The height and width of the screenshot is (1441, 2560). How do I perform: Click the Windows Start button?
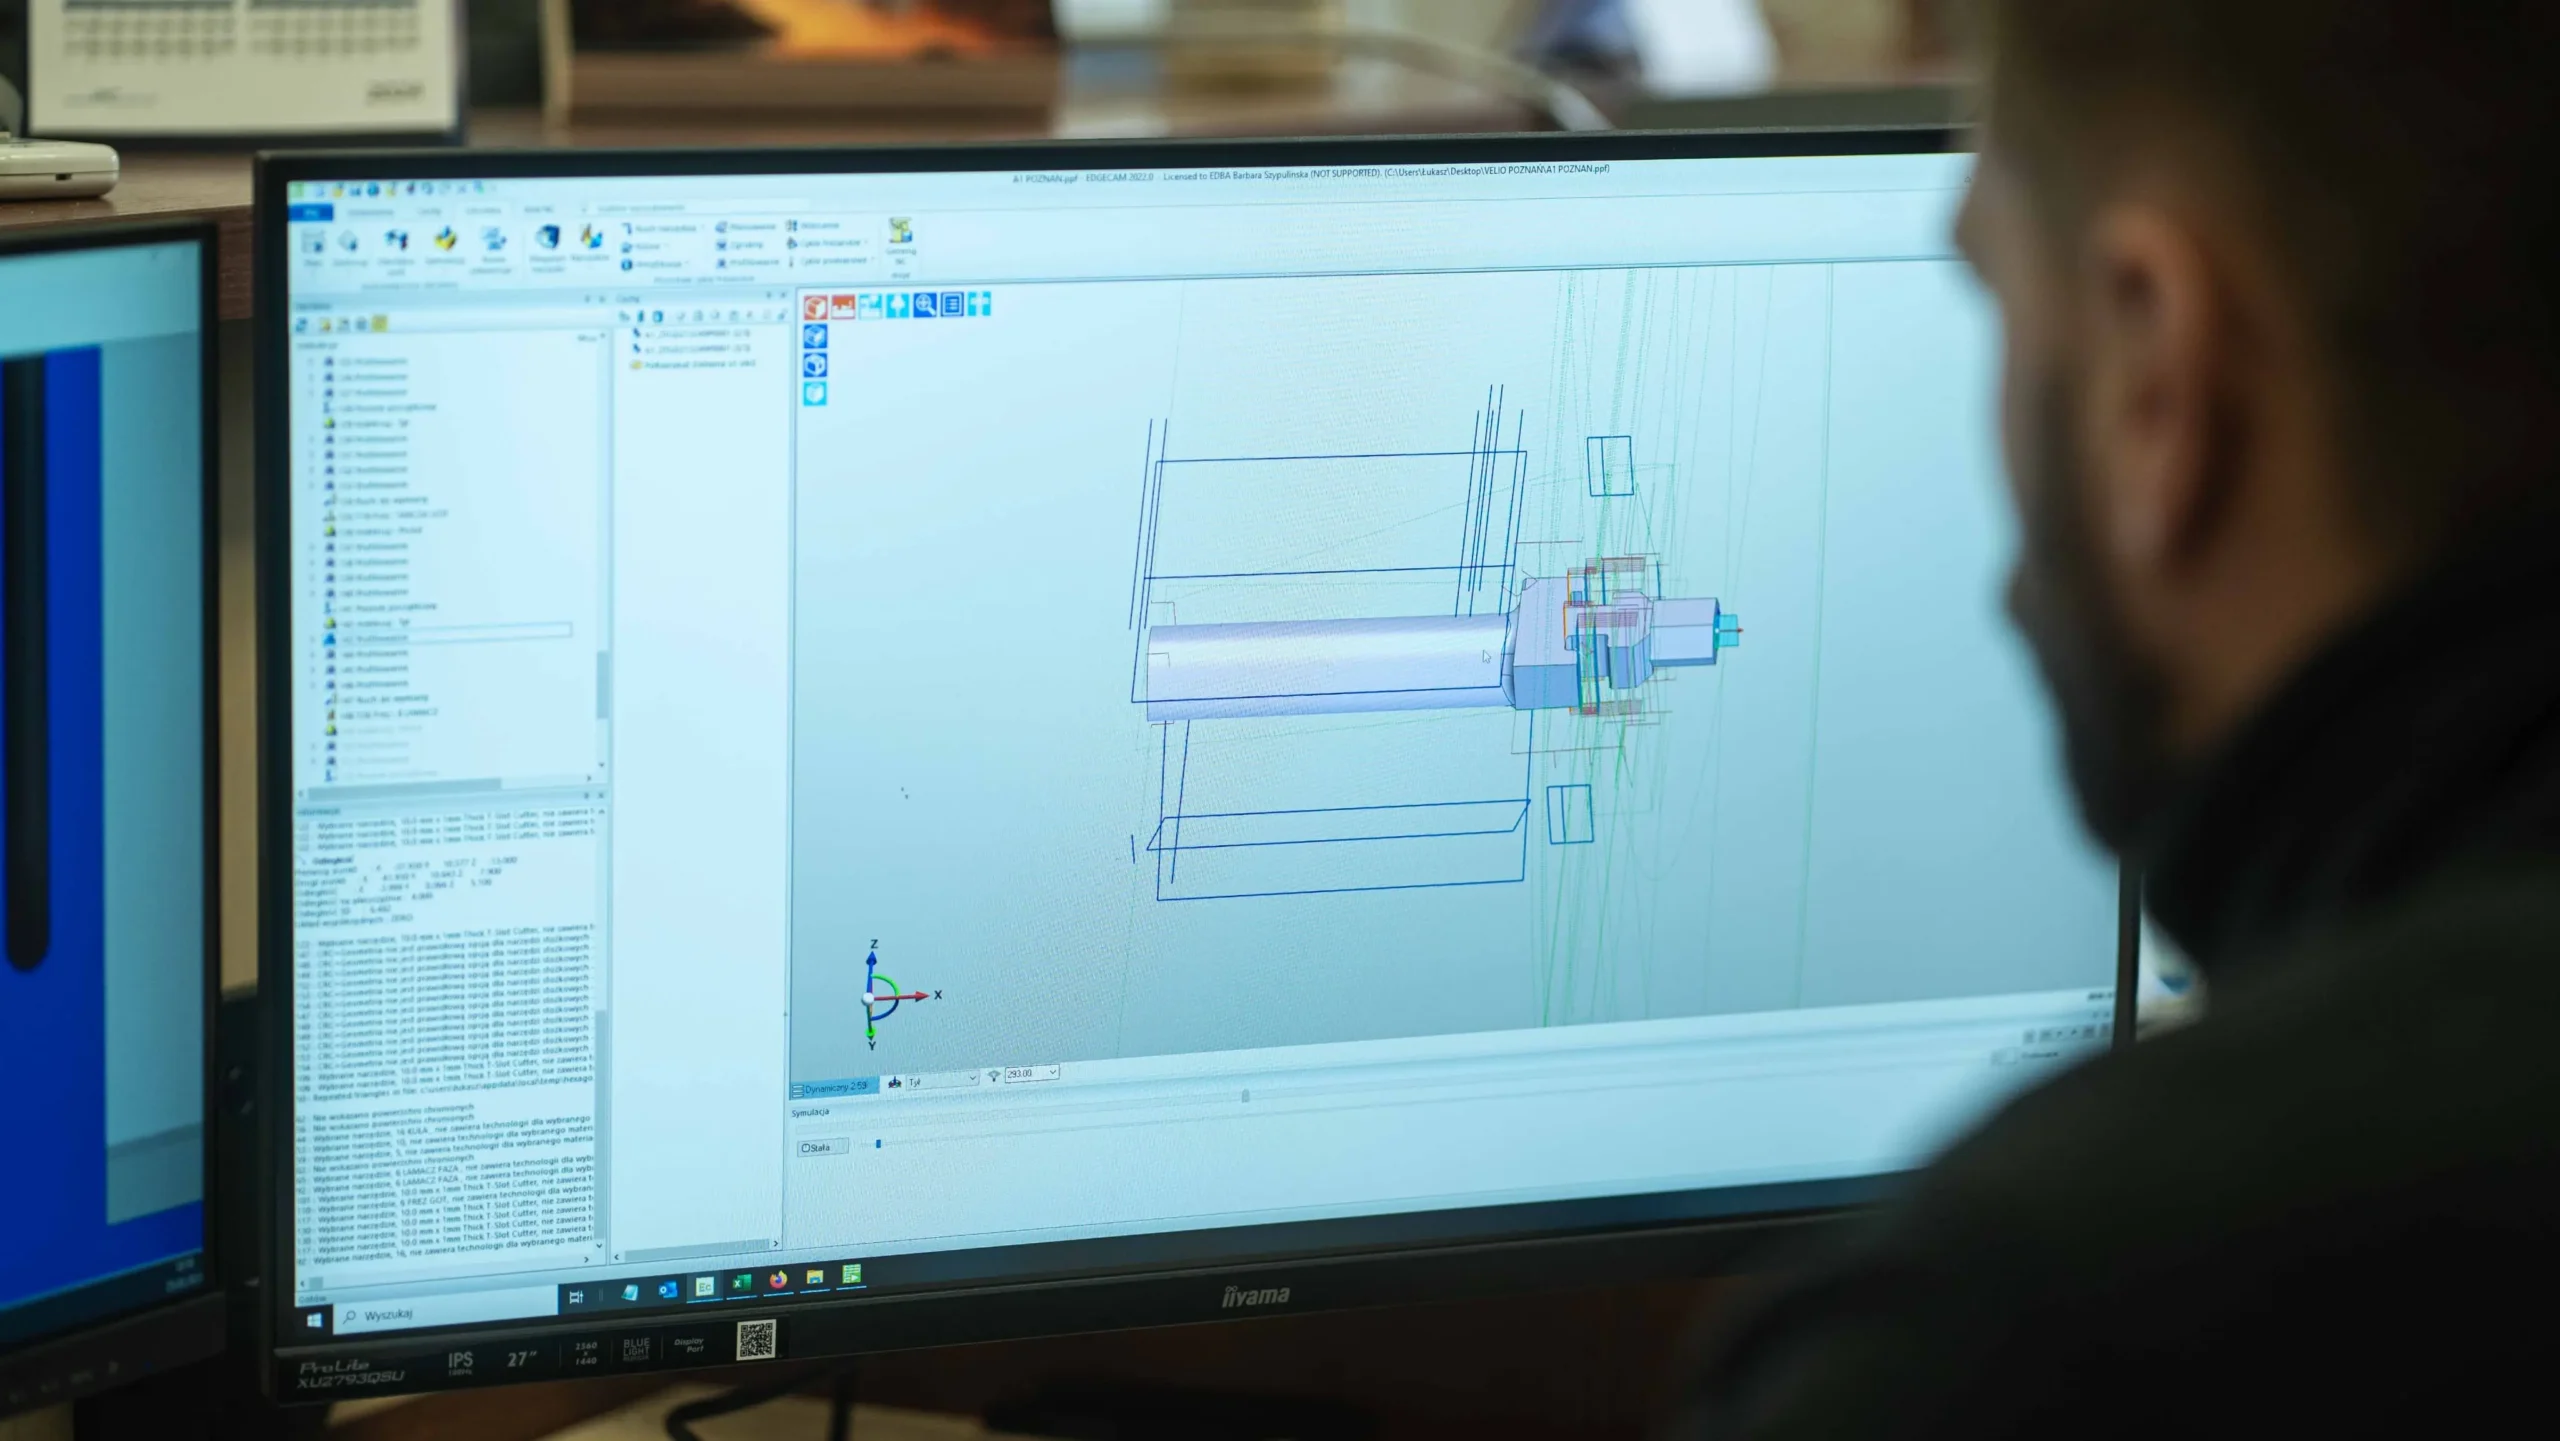click(x=314, y=1320)
